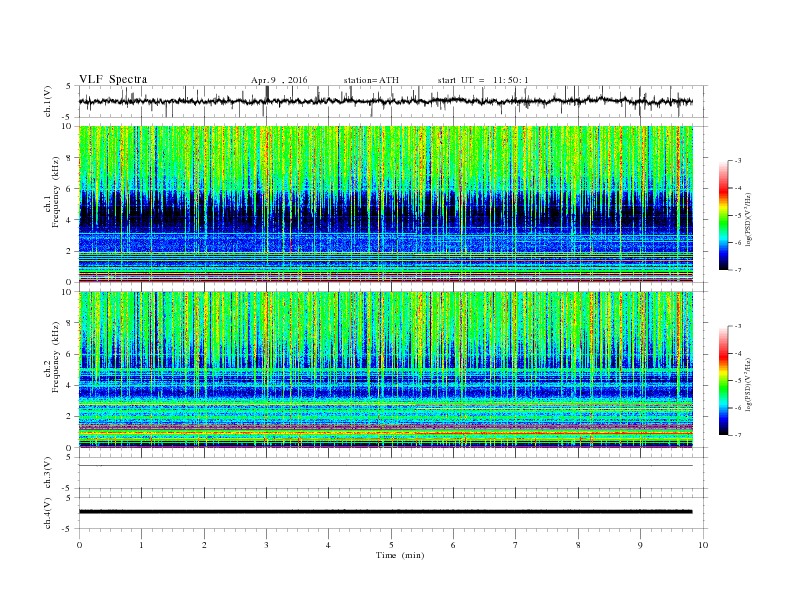Select the "start UT = 11:50: 1" text

pyautogui.click(x=483, y=80)
